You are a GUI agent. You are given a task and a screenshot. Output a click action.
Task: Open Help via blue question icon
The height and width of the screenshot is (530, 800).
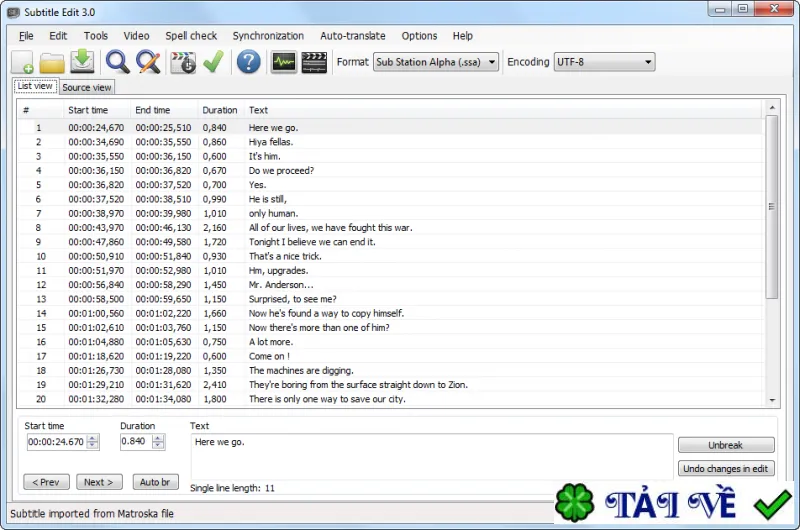[x=248, y=62]
